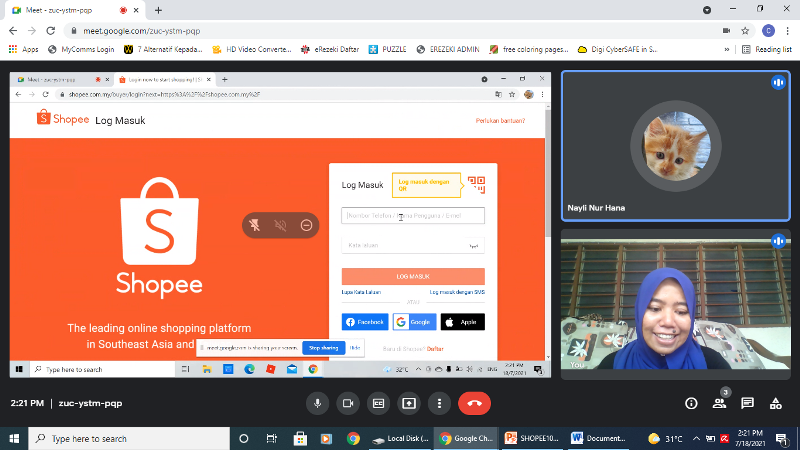Open notification center icon
The height and width of the screenshot is (450, 800).
781,438
